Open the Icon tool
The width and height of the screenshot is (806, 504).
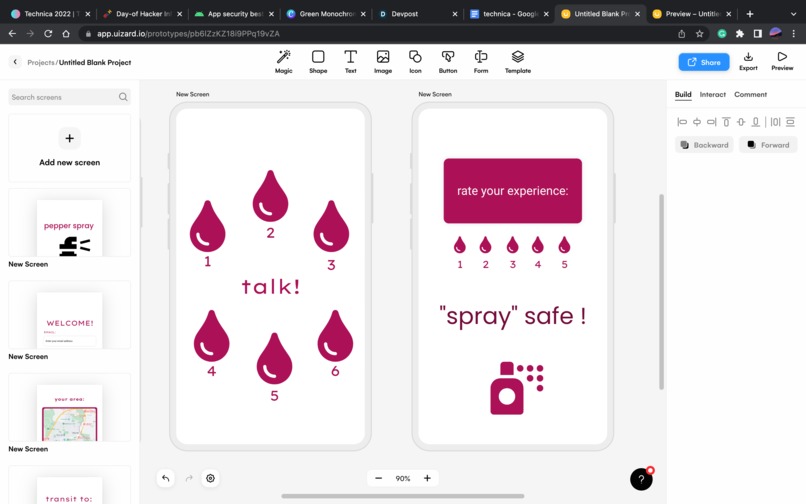pyautogui.click(x=415, y=62)
